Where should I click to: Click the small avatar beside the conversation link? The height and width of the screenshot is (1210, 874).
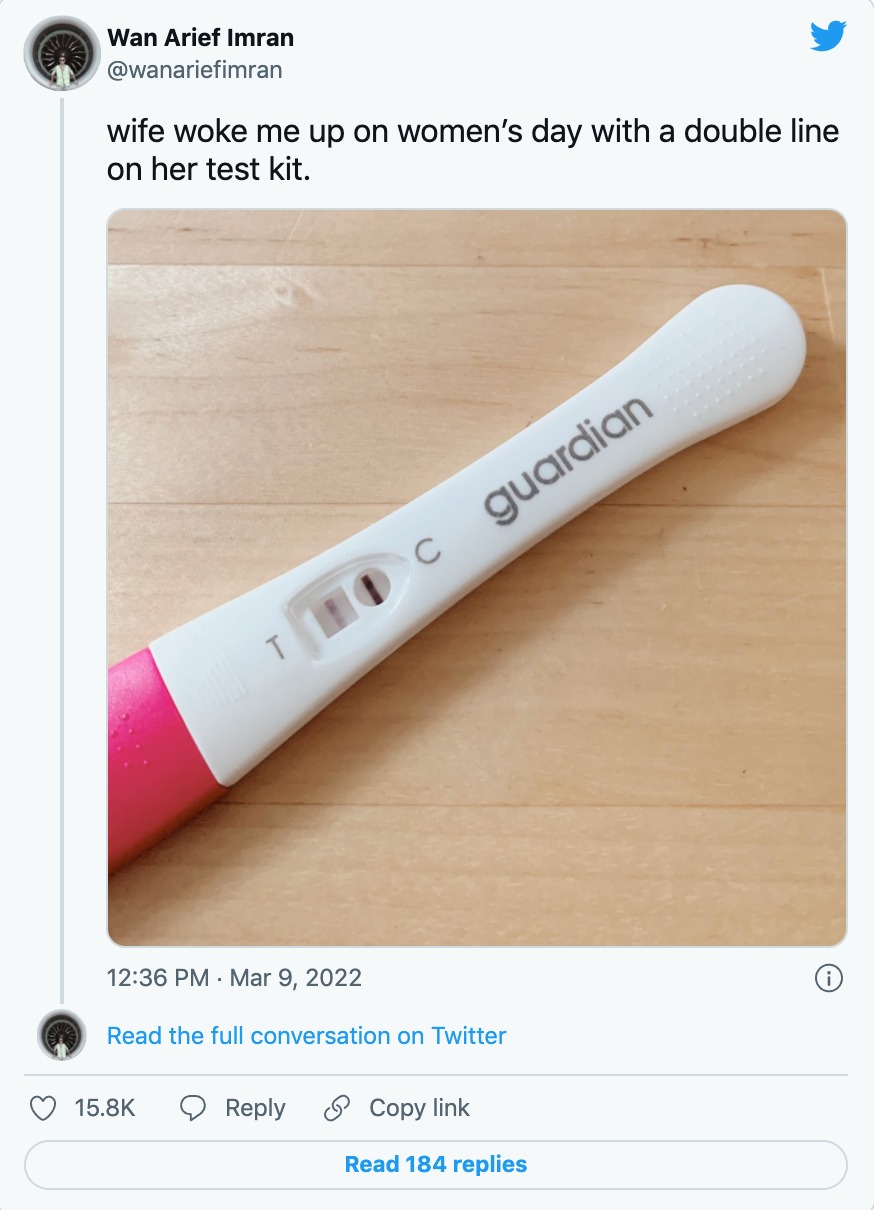[x=62, y=1036]
